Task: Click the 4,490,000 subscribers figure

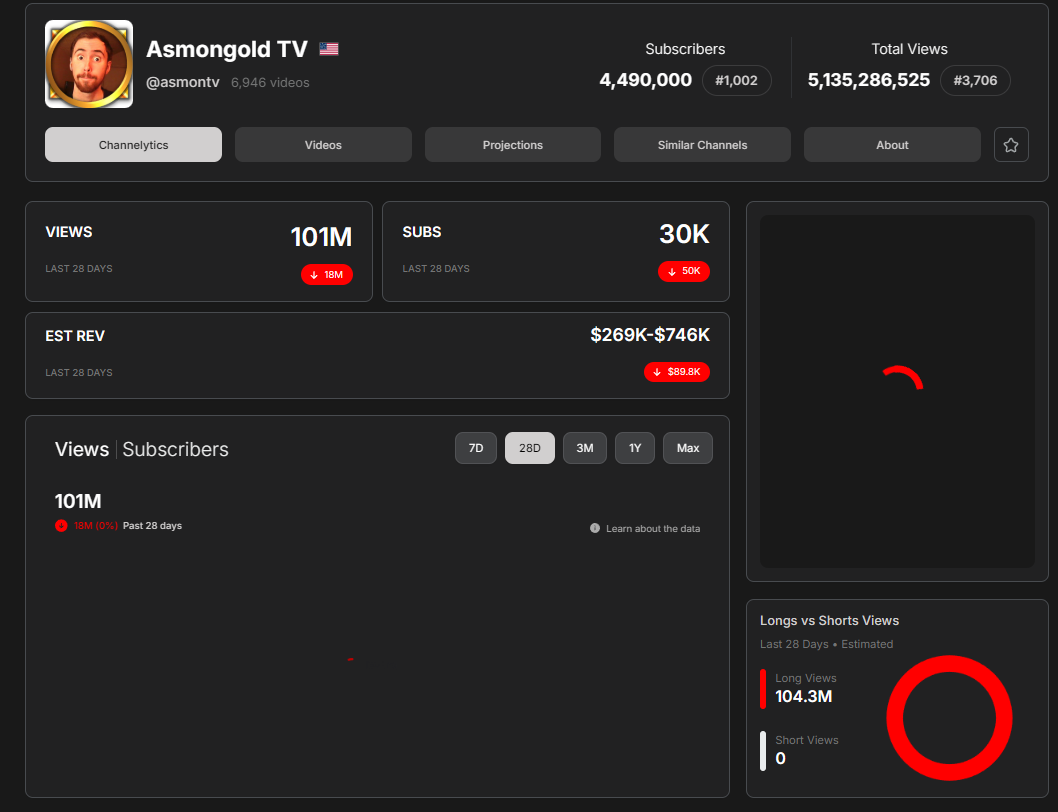Action: (x=646, y=80)
